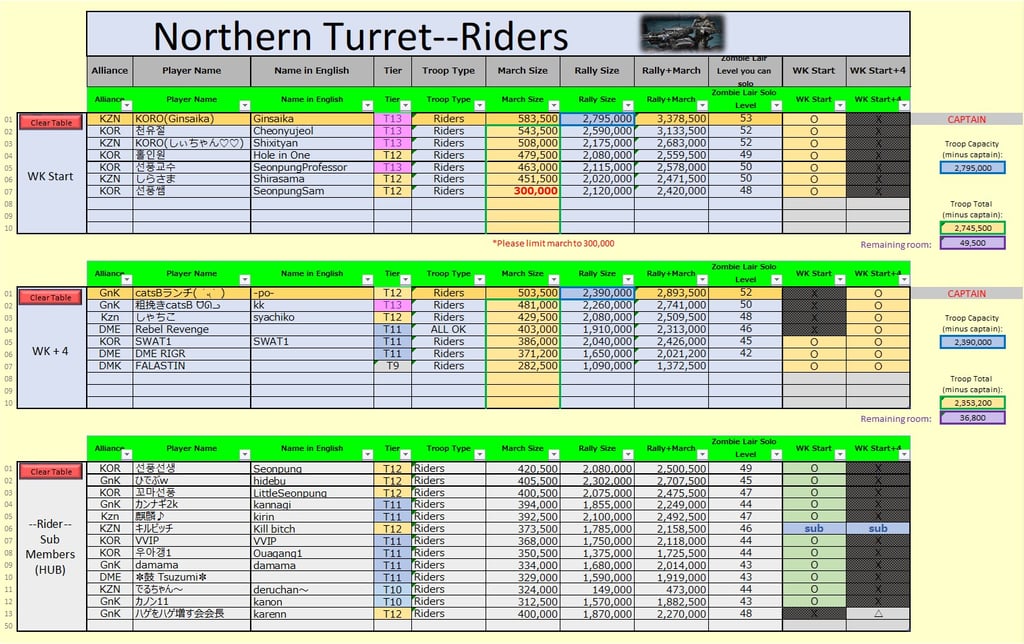Open Alliance filter dropdown in WK Start table
The width and height of the screenshot is (1024, 644).
127,105
